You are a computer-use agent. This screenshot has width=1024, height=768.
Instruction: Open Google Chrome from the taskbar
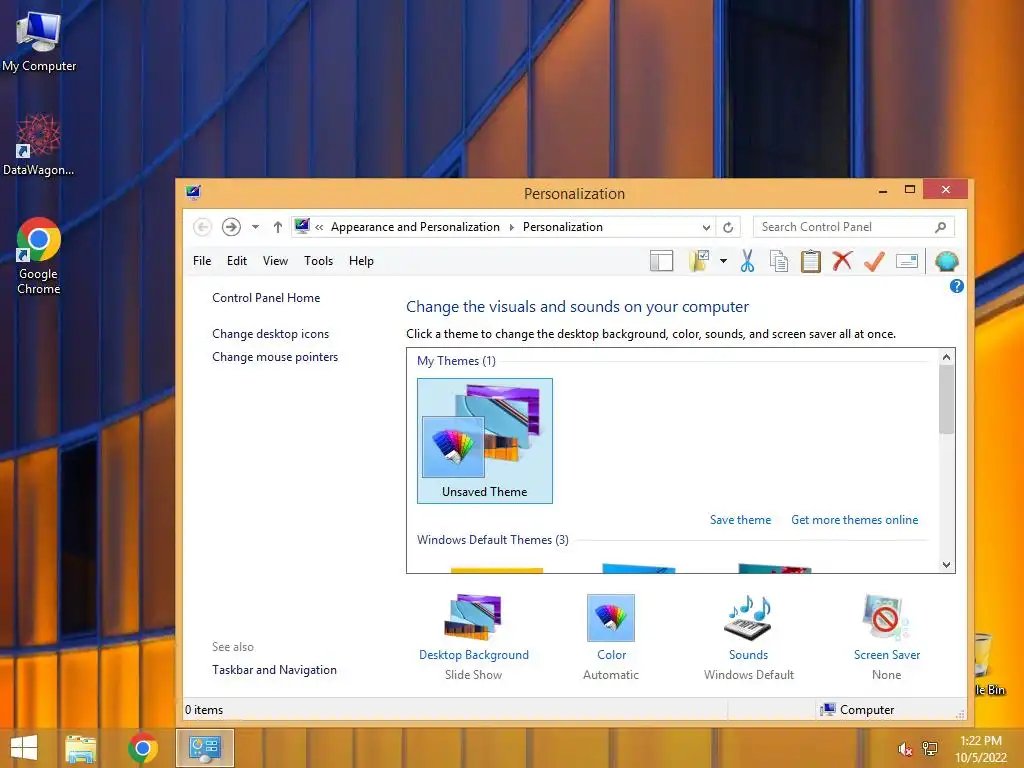tap(143, 748)
